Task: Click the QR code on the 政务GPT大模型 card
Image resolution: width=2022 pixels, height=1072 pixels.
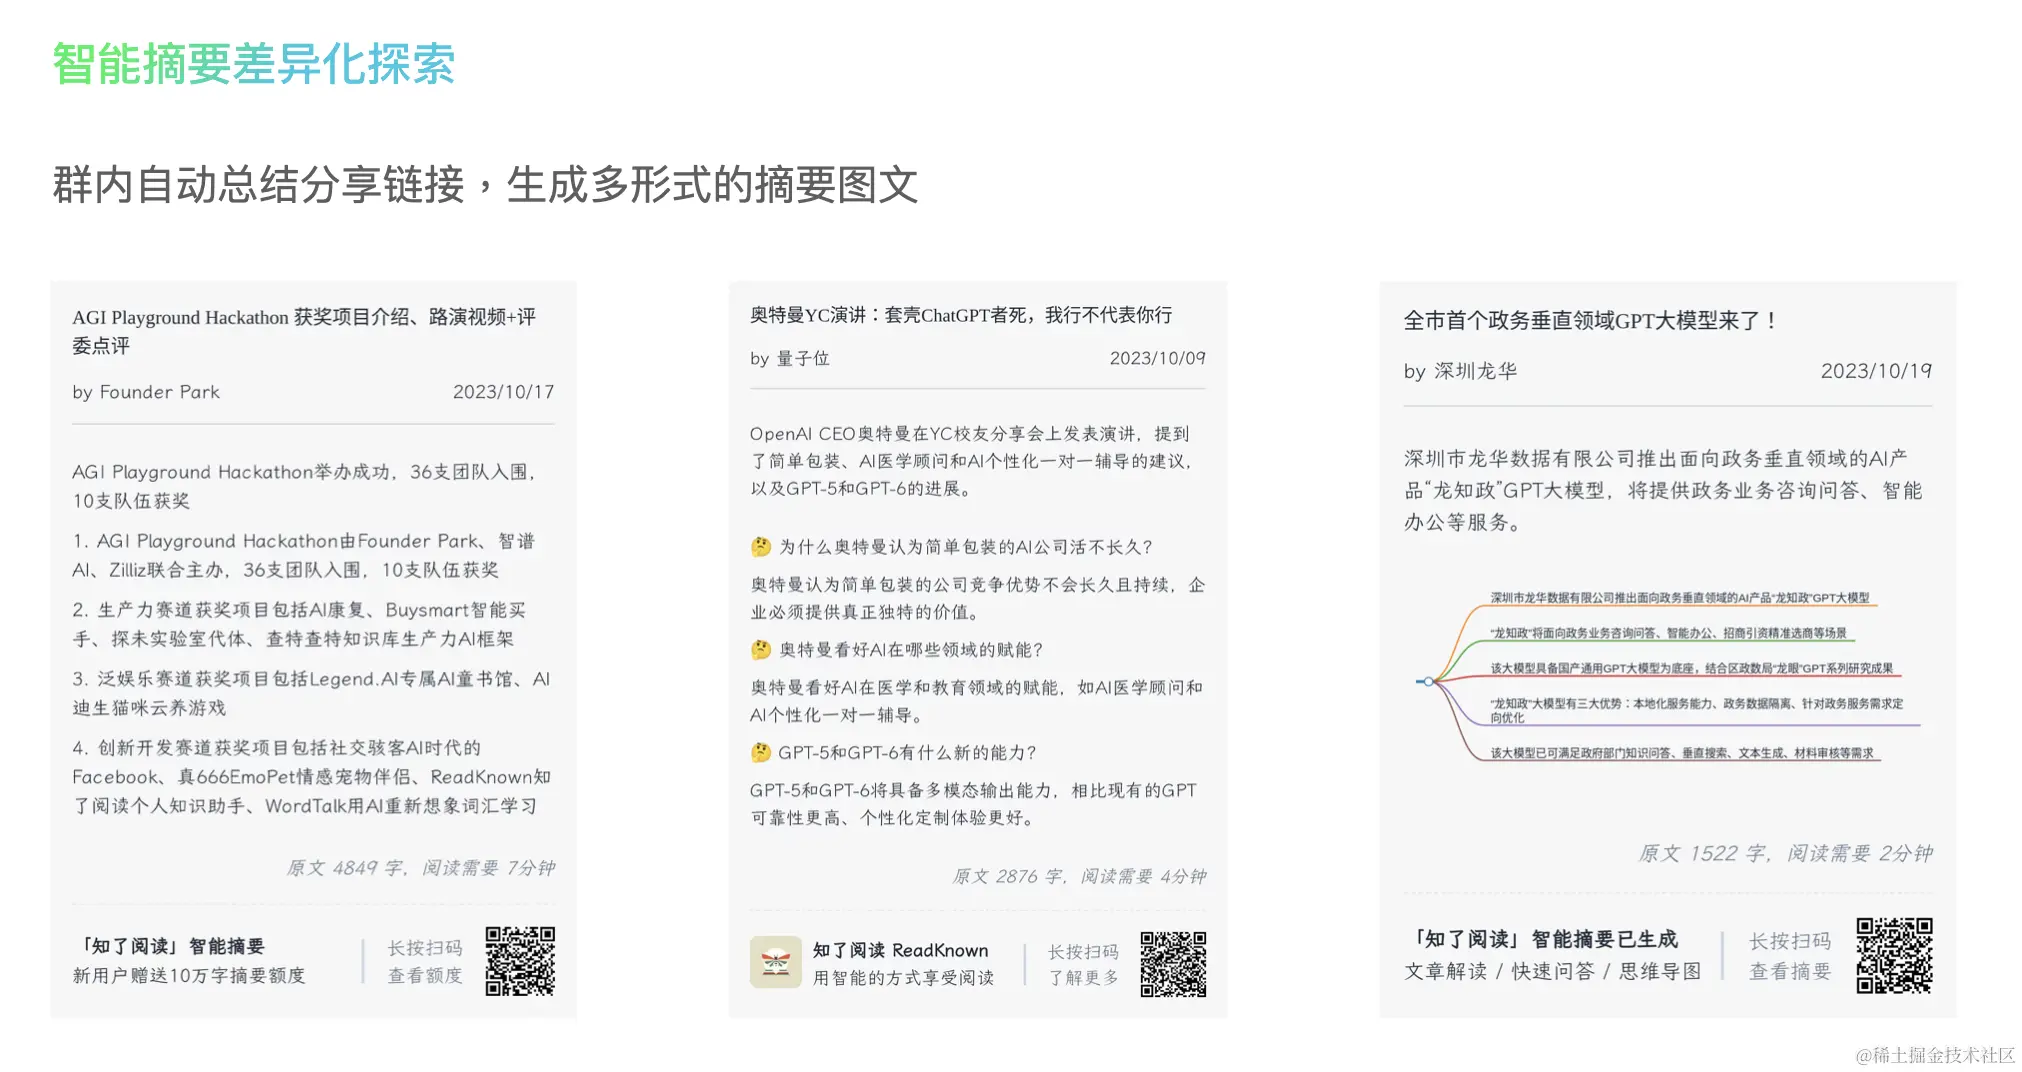Action: (x=1894, y=955)
